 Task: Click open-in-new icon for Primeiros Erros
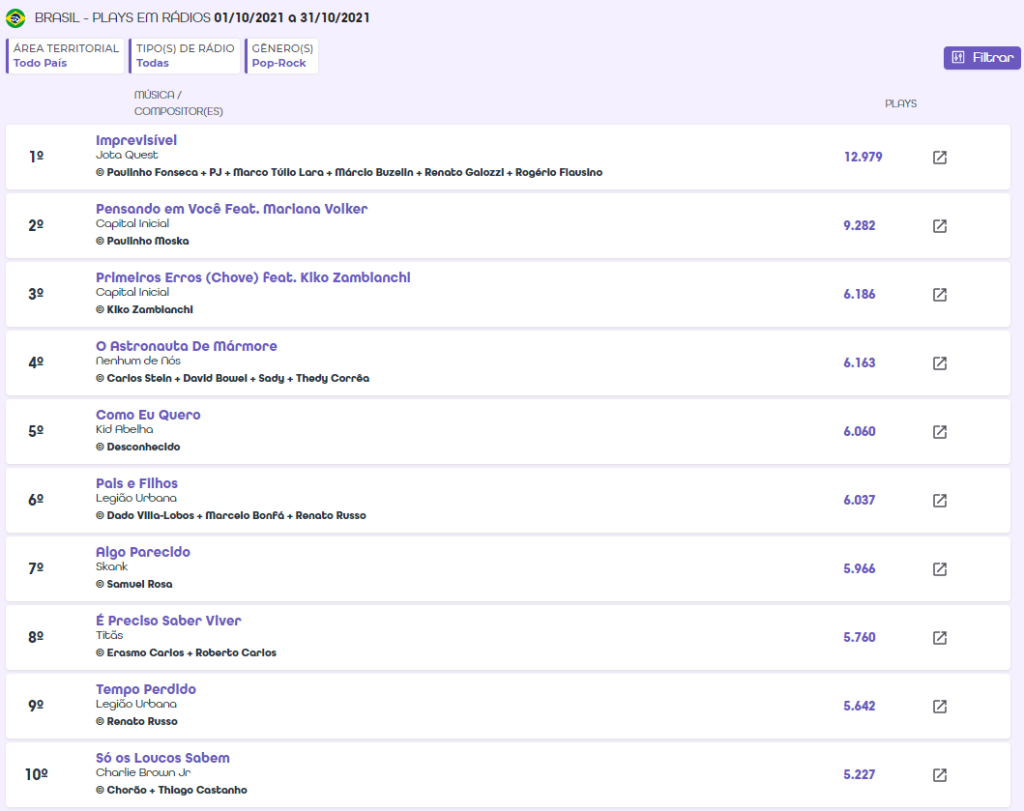click(939, 295)
